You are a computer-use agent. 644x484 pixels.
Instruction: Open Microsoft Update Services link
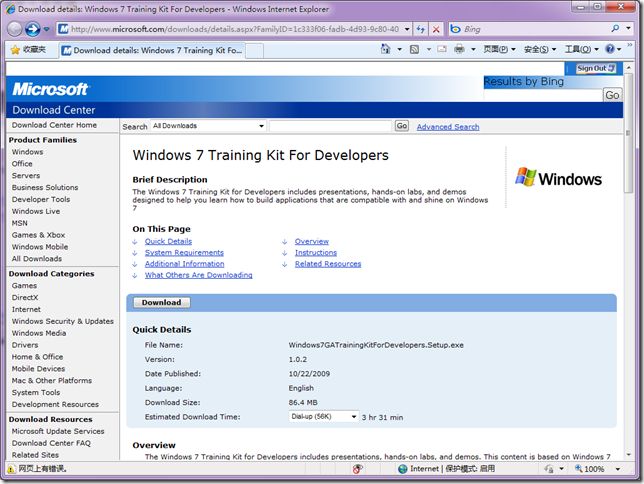click(x=58, y=431)
